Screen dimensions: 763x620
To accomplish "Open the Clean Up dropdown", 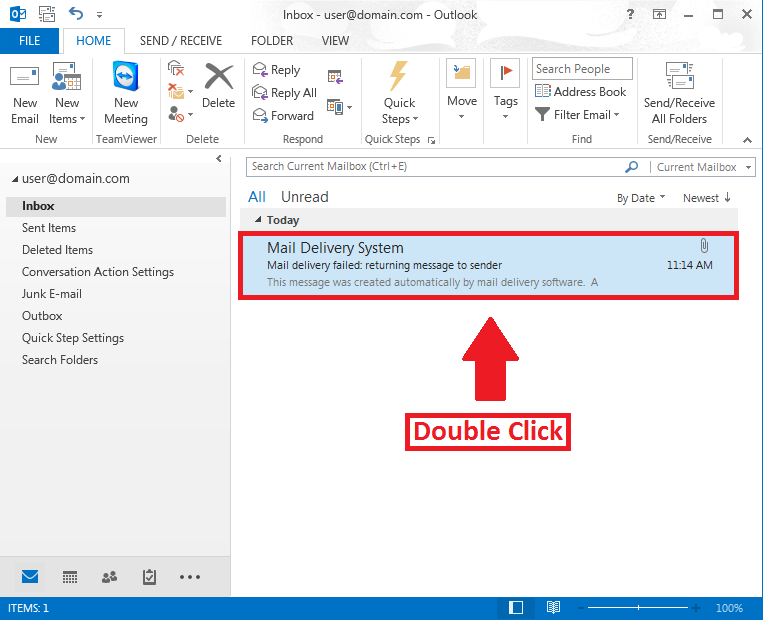I will point(180,91).
